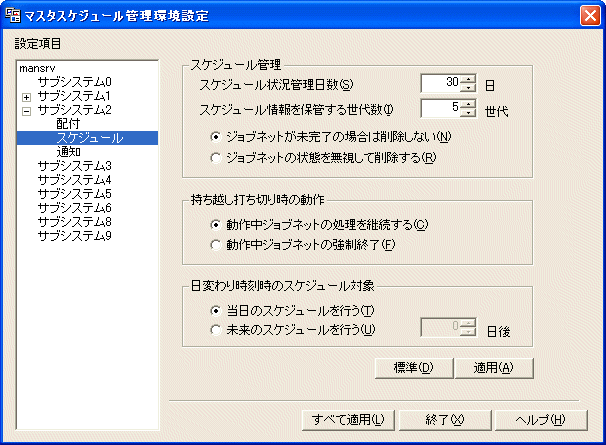Select サブシステム6 in the tree
606x445 pixels.
click(75, 208)
